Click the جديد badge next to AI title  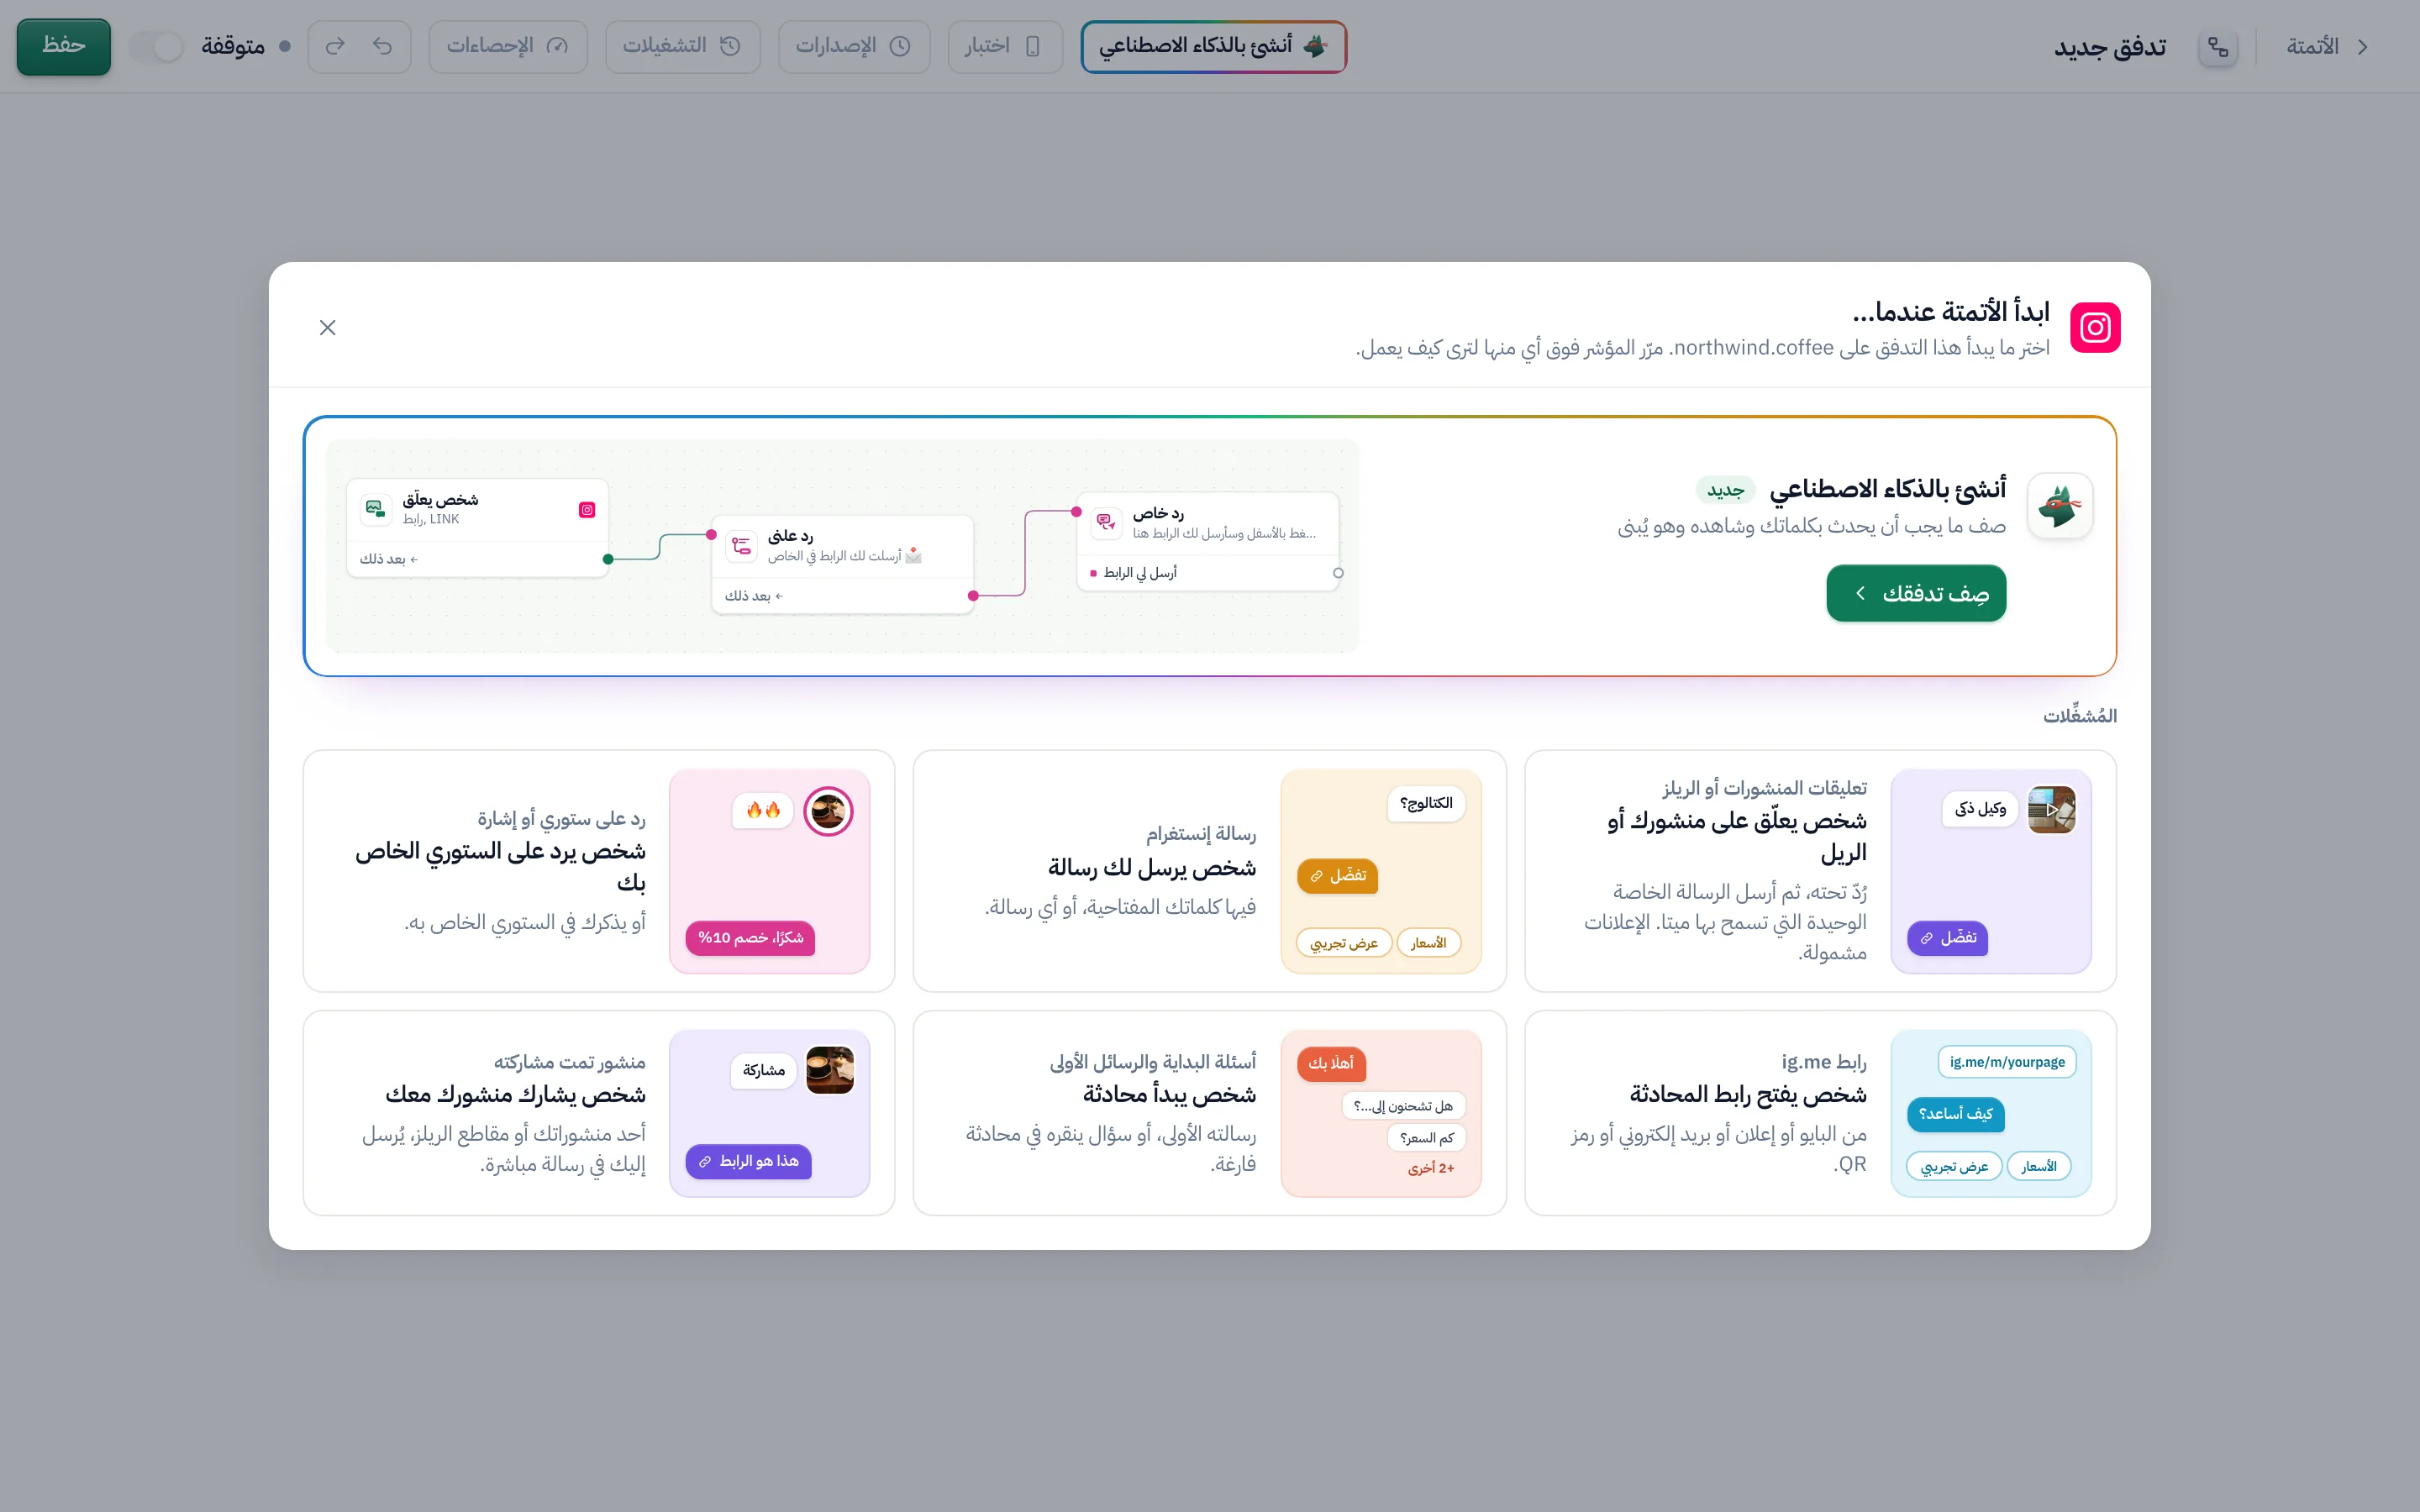coord(1725,490)
